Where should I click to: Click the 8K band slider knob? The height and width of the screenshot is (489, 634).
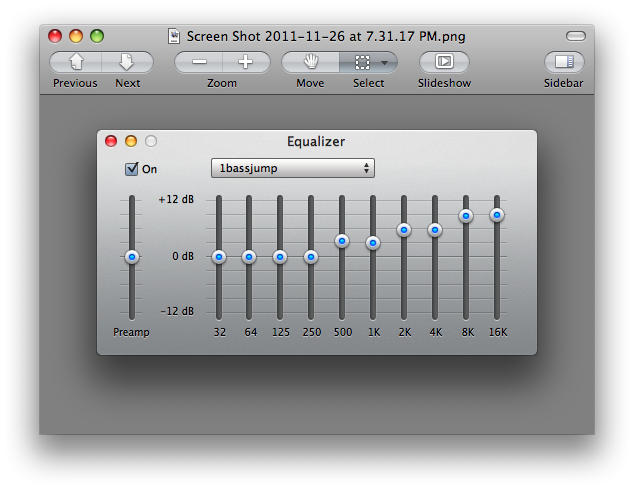tap(466, 216)
